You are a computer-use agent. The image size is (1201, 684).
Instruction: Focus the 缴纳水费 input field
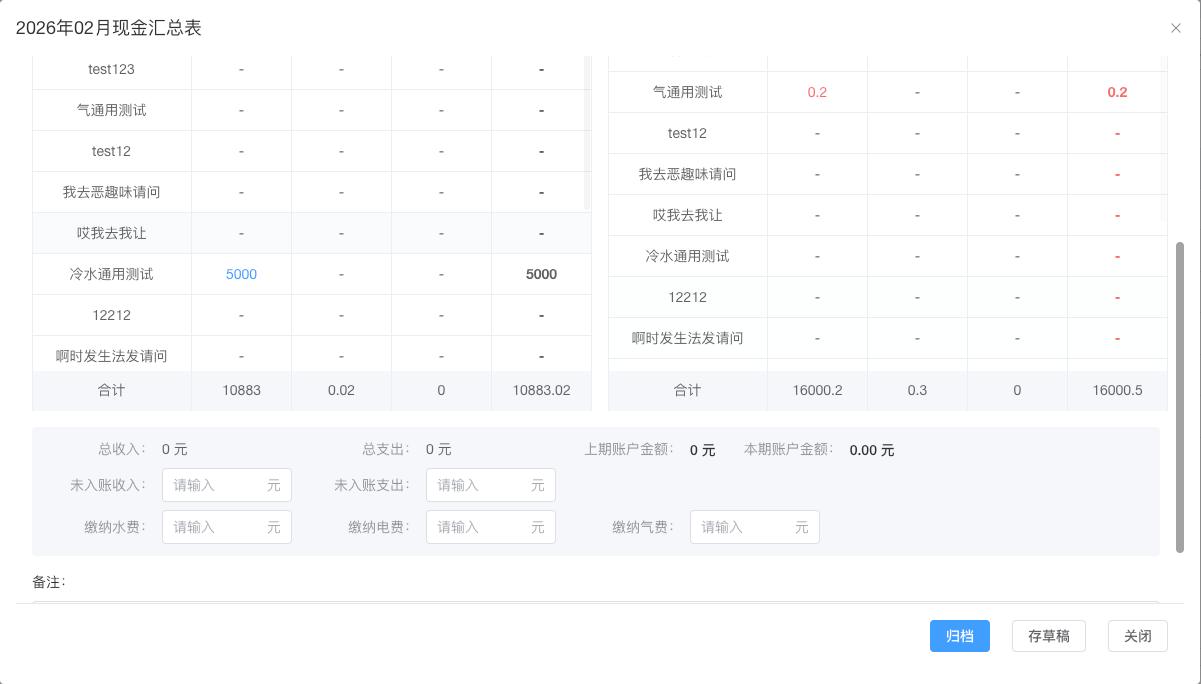tap(227, 527)
